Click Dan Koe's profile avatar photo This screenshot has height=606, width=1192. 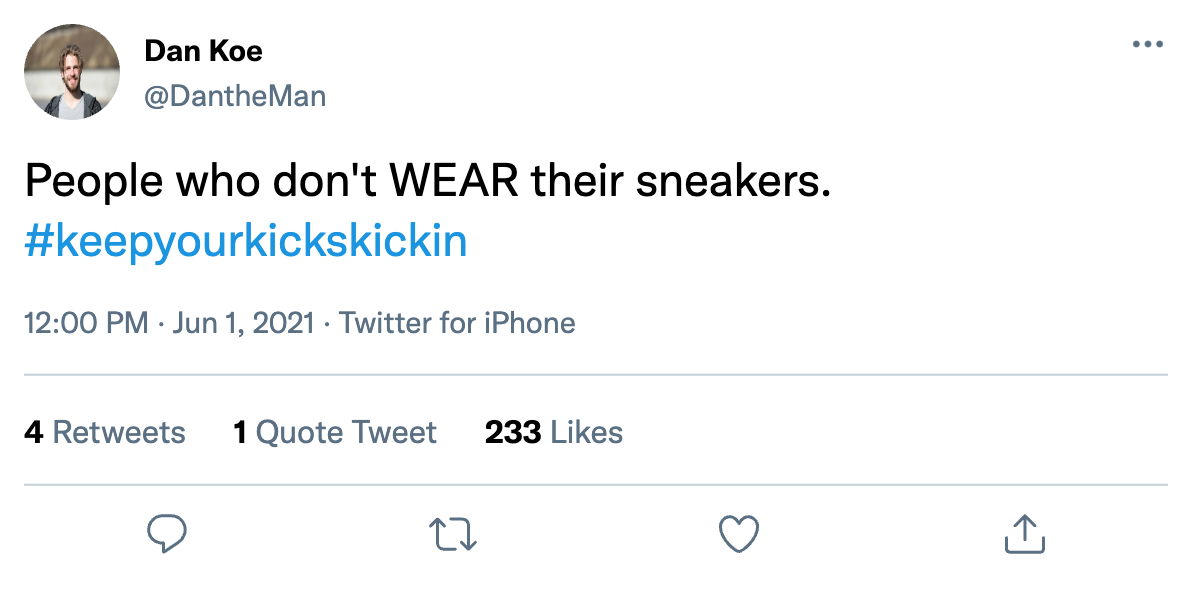click(x=72, y=72)
